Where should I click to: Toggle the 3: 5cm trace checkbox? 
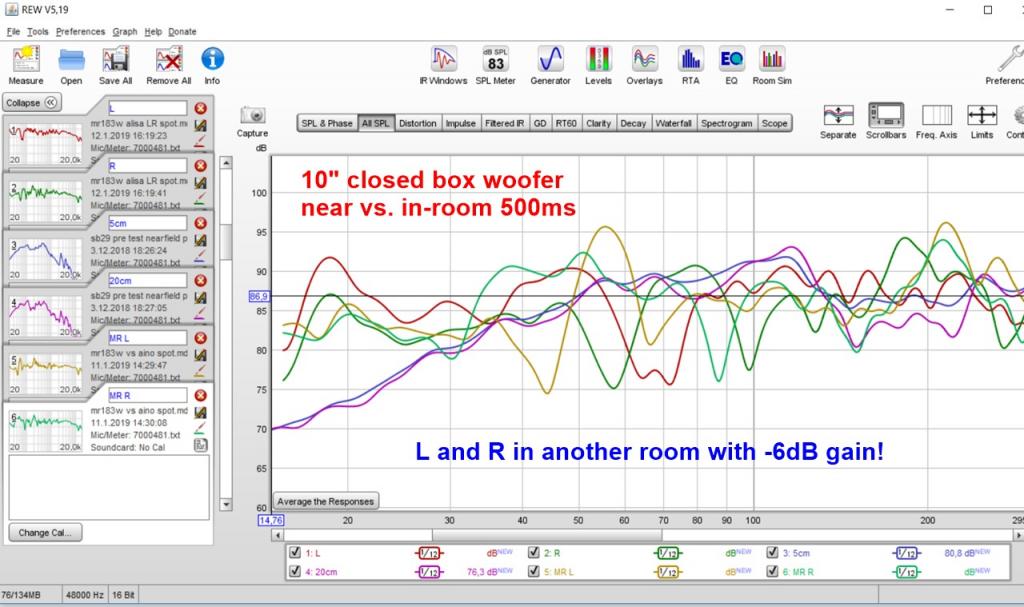click(773, 553)
